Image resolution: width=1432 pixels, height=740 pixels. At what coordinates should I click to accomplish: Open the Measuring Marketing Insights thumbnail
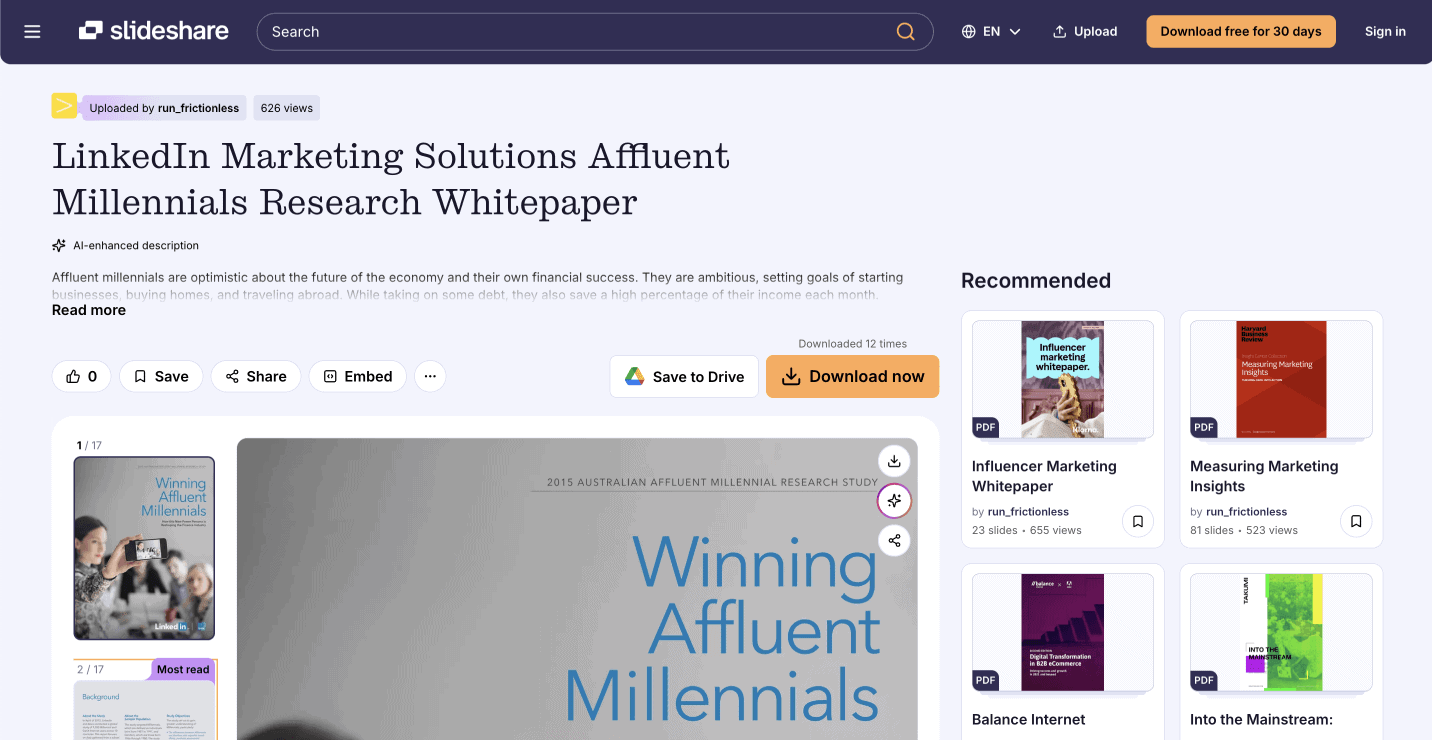[x=1281, y=380]
